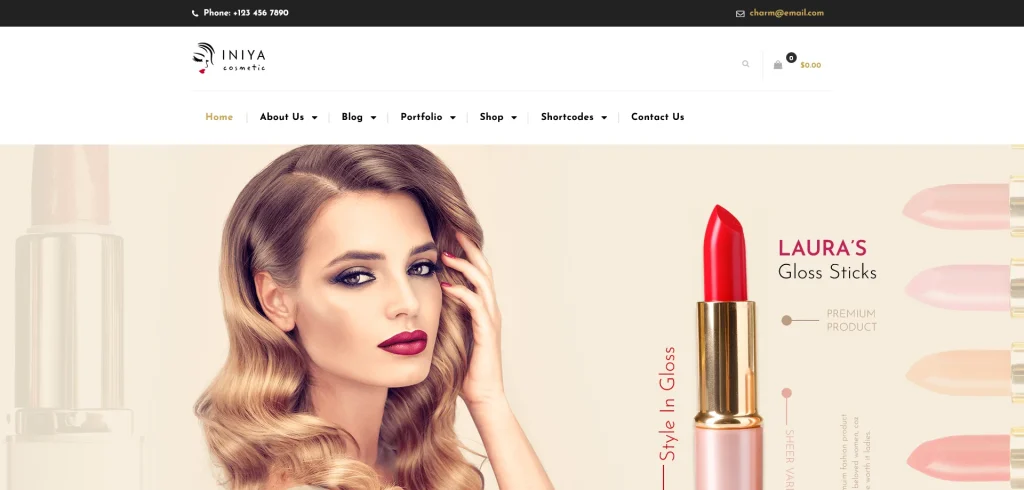The width and height of the screenshot is (1024, 490).
Task: Expand the About Us dropdown arrow
Action: [x=314, y=118]
